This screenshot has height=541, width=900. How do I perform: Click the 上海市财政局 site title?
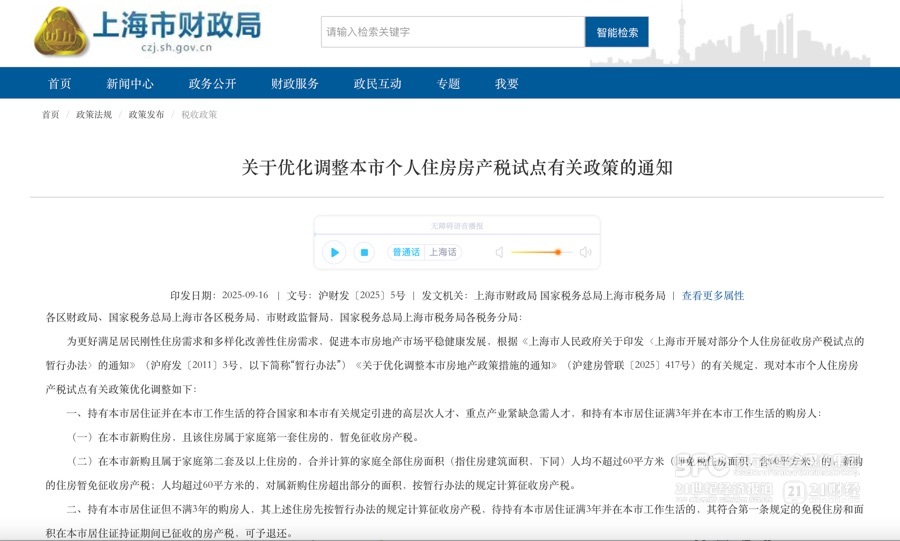point(177,25)
